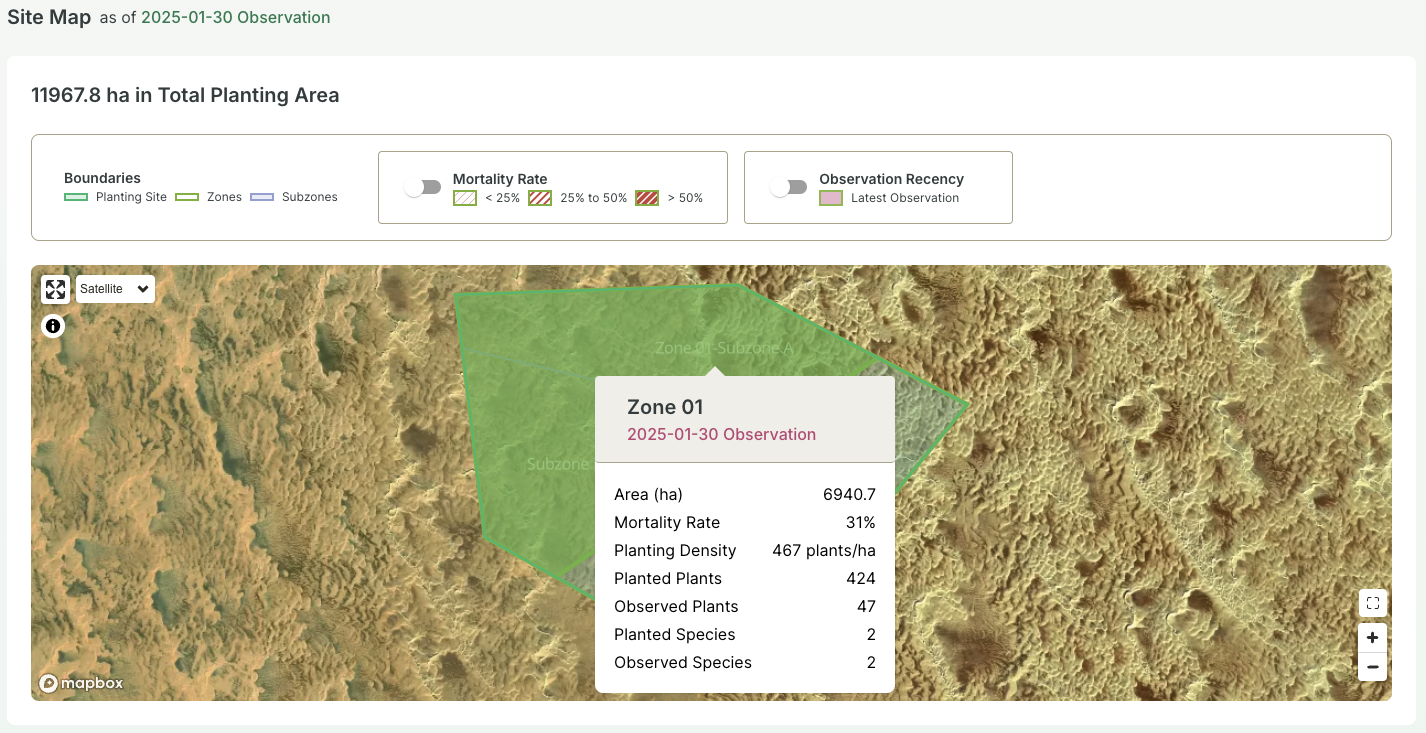This screenshot has width=1426, height=733.
Task: Toggle the Observation Recency layer switch
Action: point(789,187)
